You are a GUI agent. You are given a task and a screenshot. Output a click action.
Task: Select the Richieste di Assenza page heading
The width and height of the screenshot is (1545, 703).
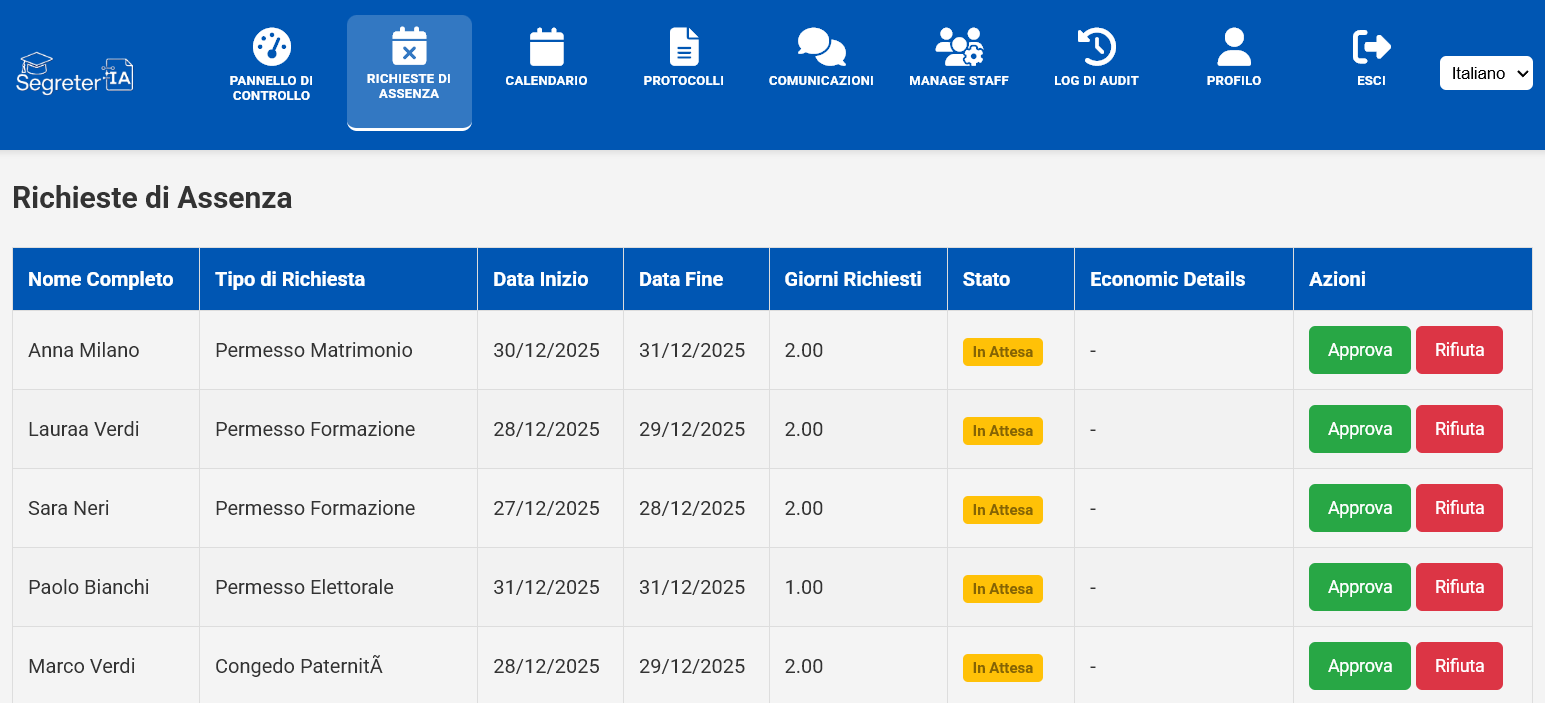151,197
